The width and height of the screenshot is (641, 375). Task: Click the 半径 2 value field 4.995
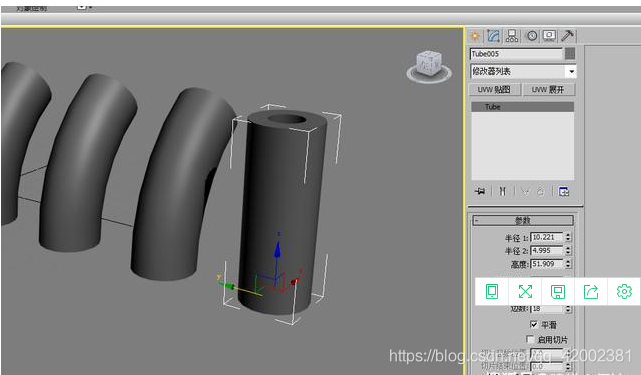[547, 250]
